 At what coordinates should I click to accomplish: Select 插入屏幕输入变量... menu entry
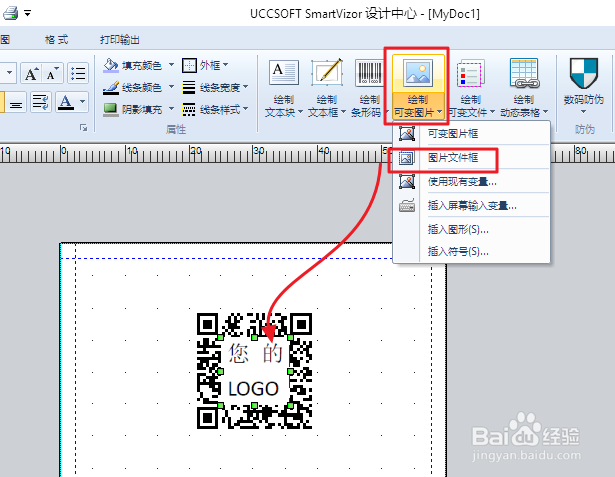471,206
